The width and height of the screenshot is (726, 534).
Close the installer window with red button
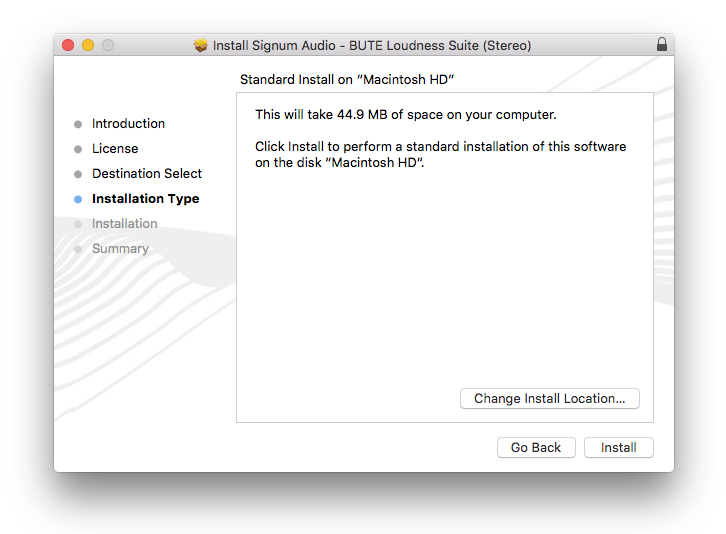(68, 45)
